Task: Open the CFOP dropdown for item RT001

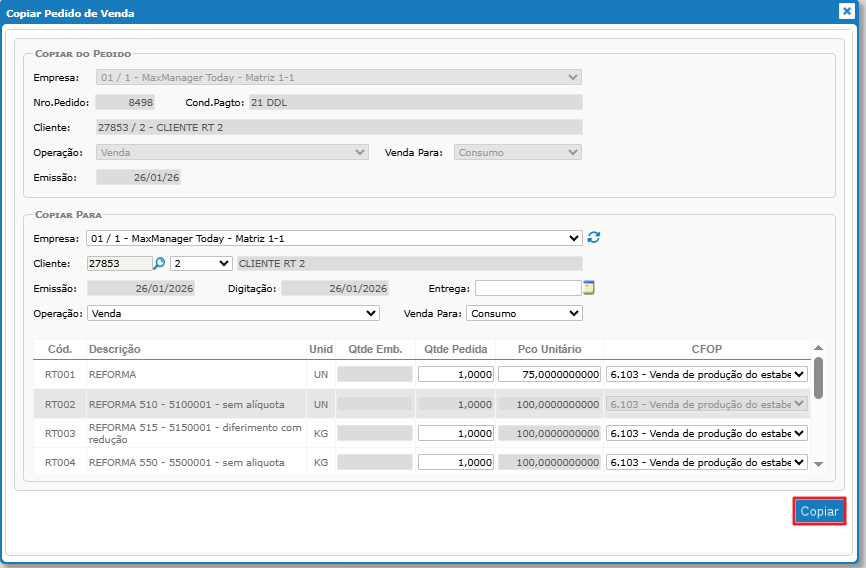Action: click(x=707, y=374)
